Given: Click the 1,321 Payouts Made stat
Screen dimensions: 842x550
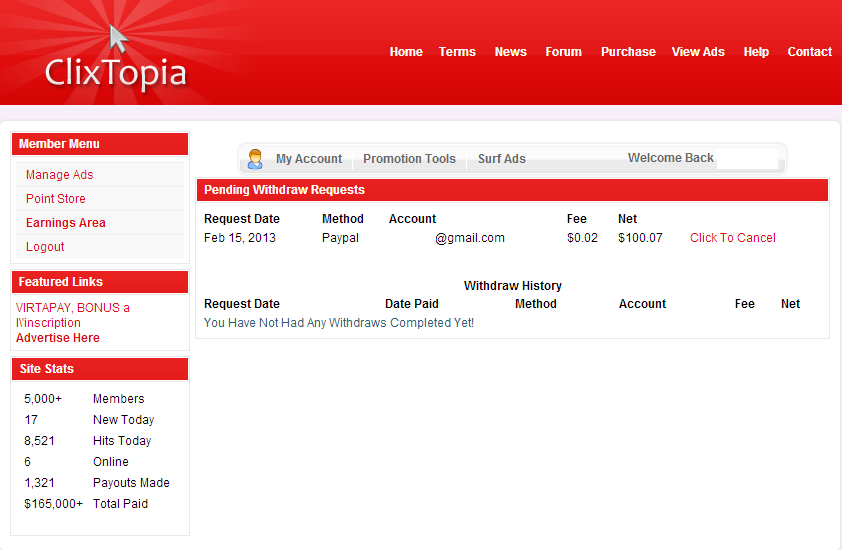Looking at the screenshot, I should [97, 483].
